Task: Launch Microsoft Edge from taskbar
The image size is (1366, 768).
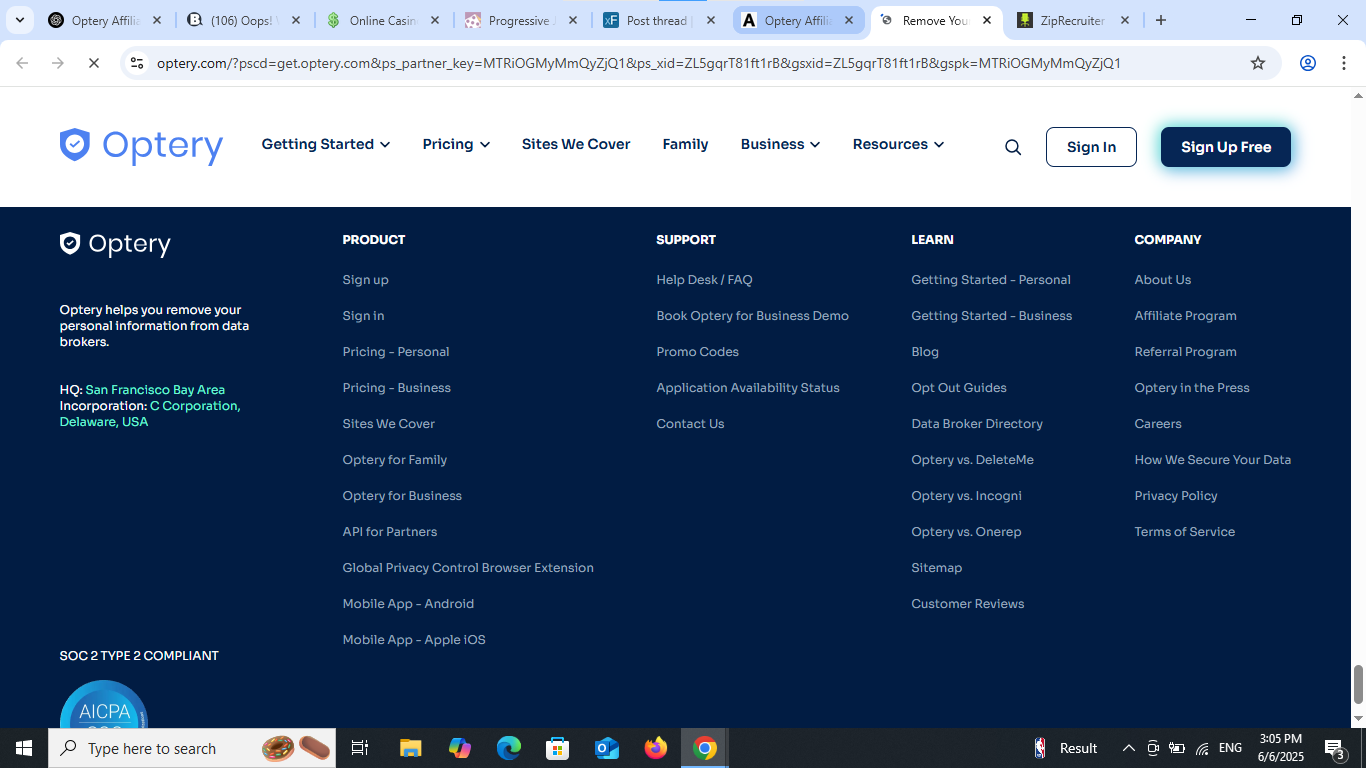Action: 509,748
